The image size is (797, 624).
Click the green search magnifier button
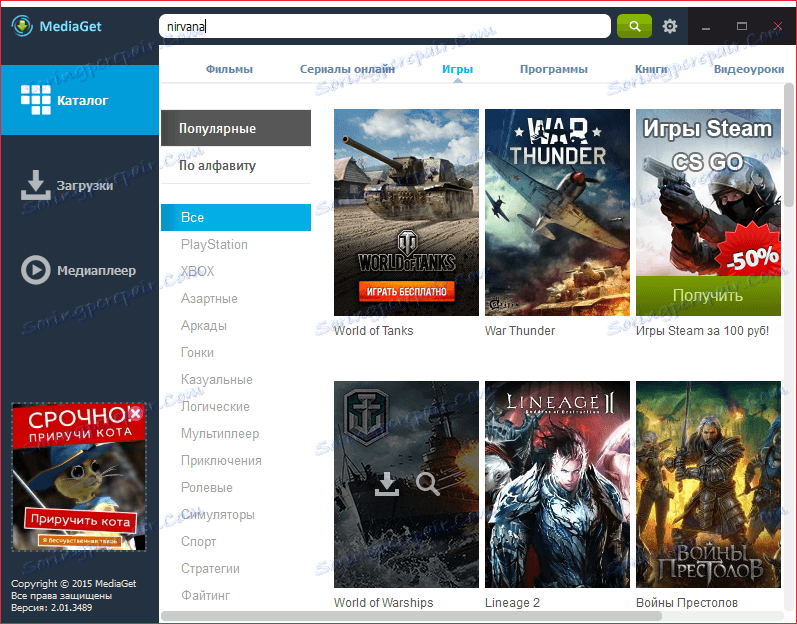634,26
